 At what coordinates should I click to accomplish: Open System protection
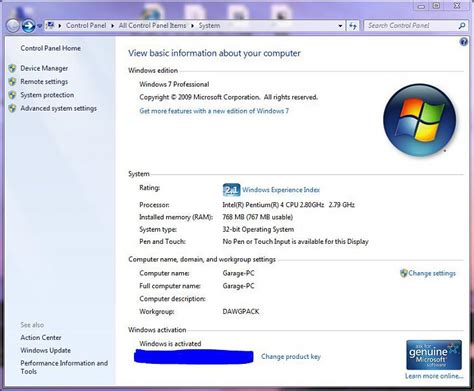(x=47, y=95)
